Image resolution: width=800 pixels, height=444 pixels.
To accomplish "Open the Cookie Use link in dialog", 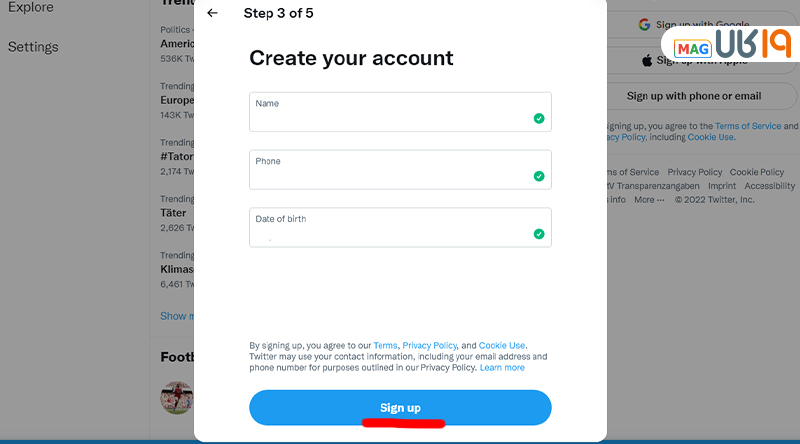I will tap(502, 346).
